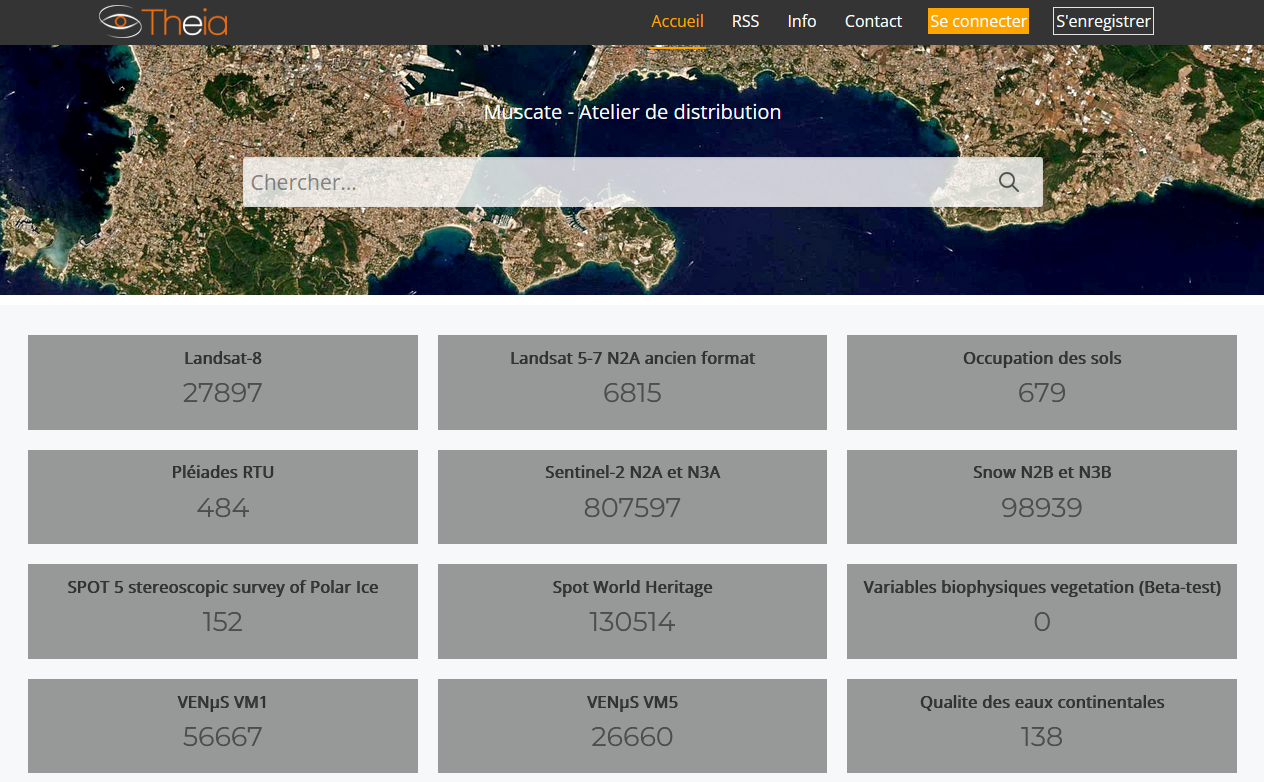Click the S'enregistrer button
1264x782 pixels.
coord(1103,21)
